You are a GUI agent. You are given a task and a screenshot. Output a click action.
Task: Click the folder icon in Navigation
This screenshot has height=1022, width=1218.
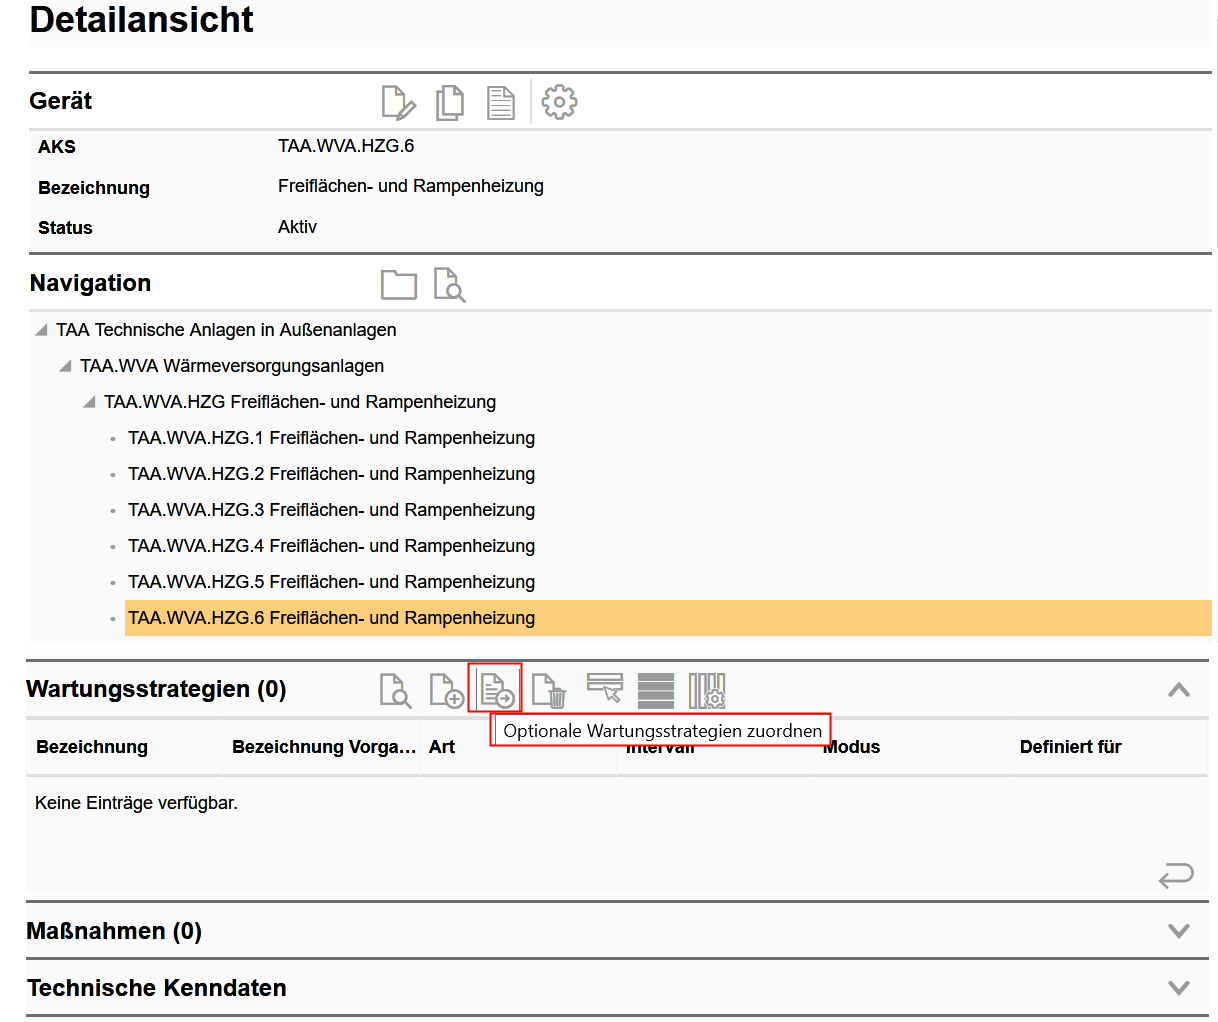[x=398, y=285]
